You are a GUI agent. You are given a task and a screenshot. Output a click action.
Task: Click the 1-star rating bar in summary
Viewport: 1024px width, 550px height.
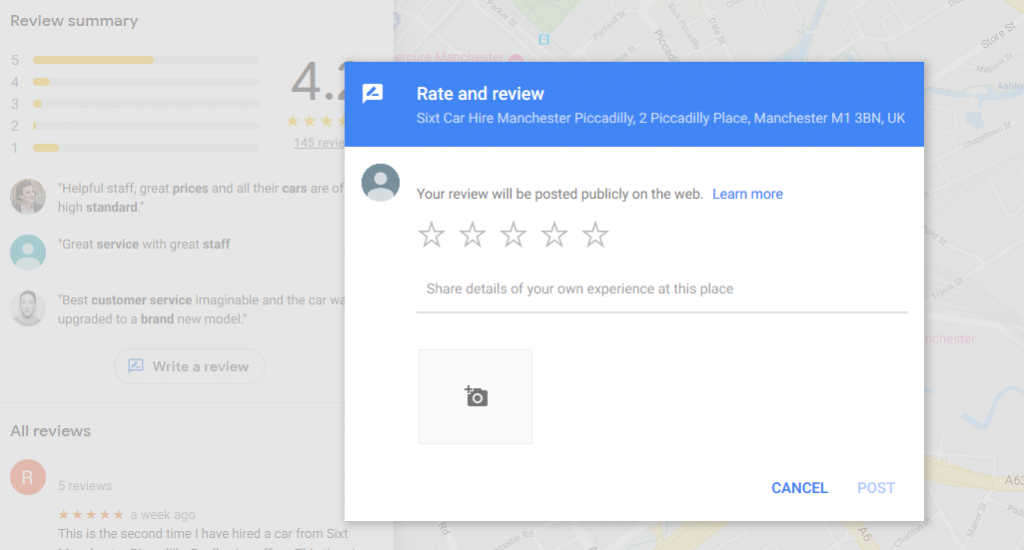(146, 148)
